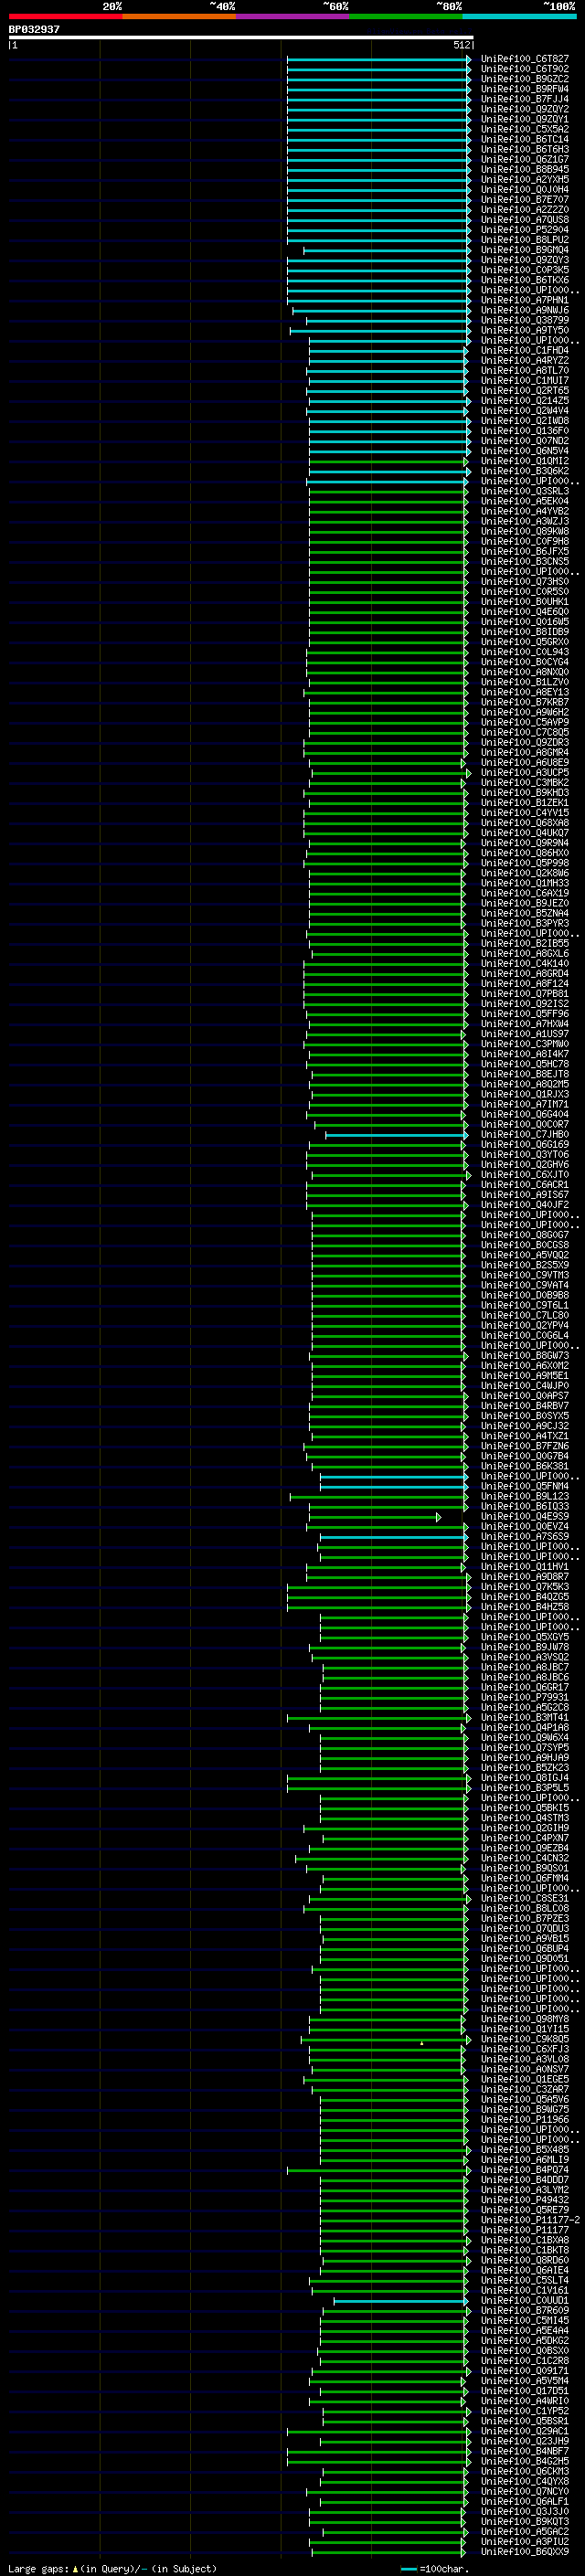The height and width of the screenshot is (2576, 585).
Task: Select hit label UniRef100_B7R609
Action: pos(524,2310)
